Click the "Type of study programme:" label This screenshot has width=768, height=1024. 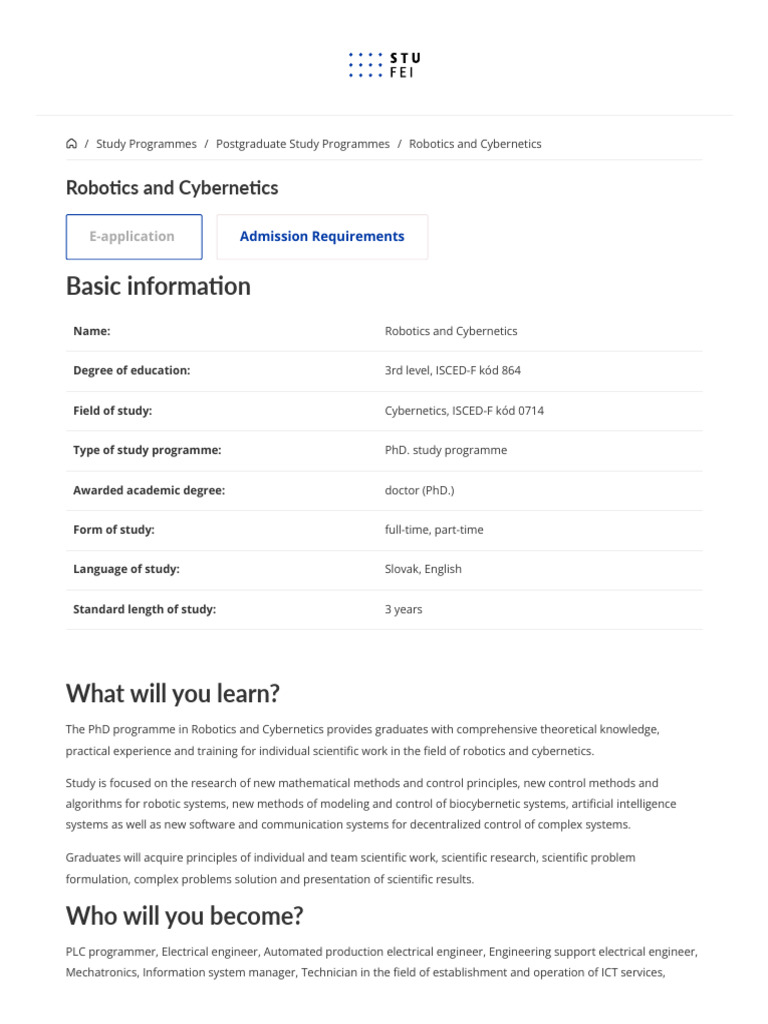147,451
